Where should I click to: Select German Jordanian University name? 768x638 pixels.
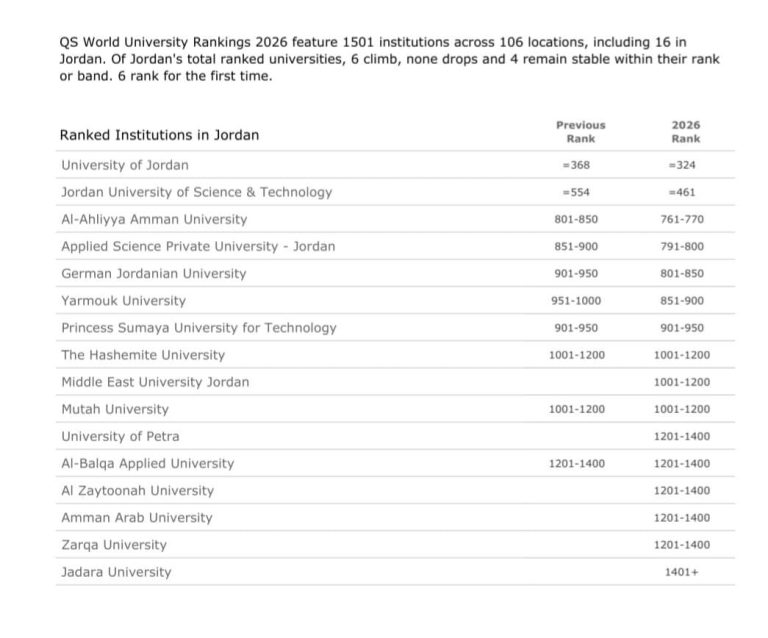(x=153, y=273)
